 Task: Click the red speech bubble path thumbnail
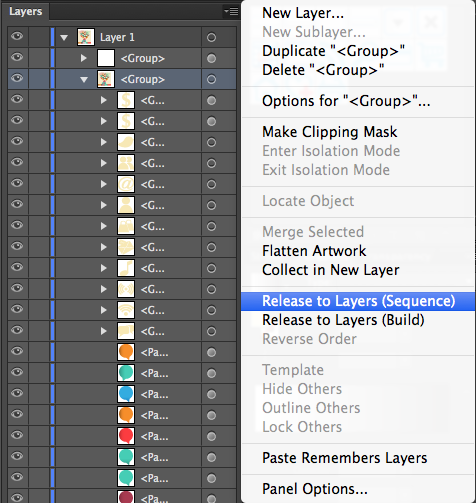coord(126,436)
